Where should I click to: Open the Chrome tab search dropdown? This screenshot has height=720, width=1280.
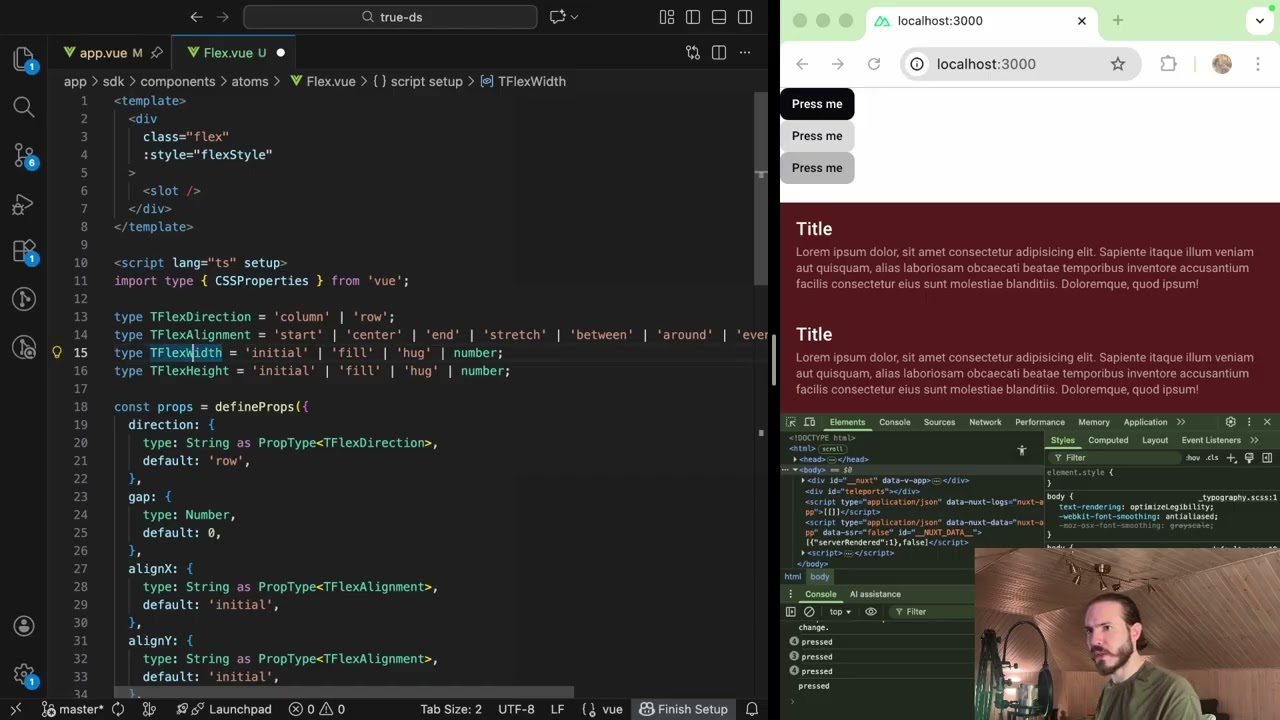pyautogui.click(x=1260, y=21)
